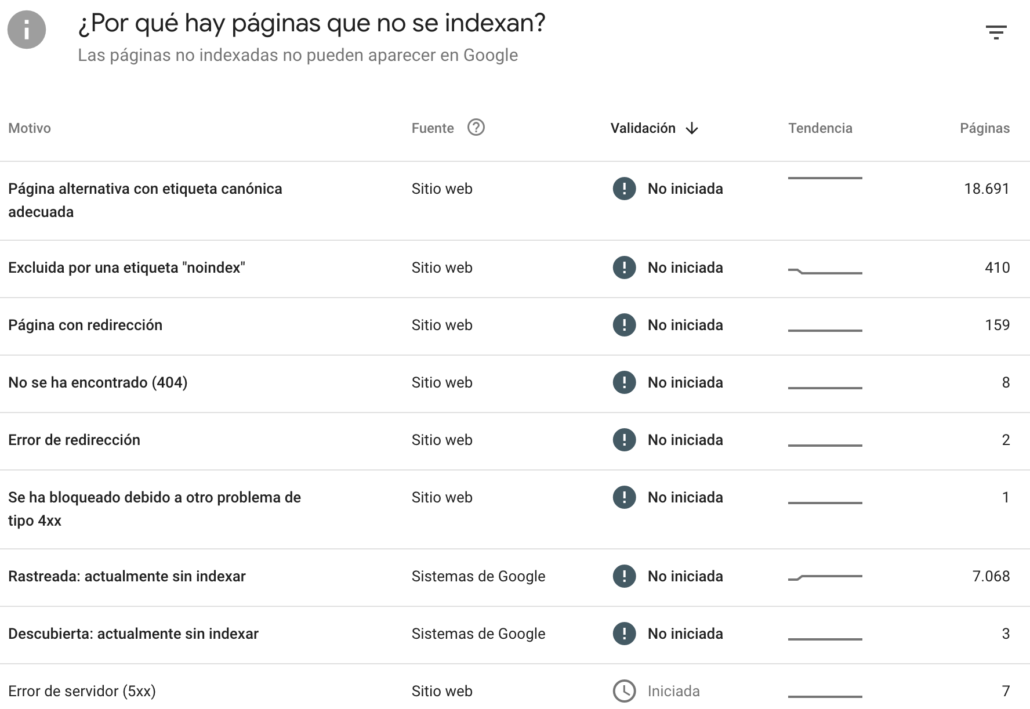Viewport: 1030px width, 709px height.
Task: Click the Motivo column header
Action: coord(29,129)
